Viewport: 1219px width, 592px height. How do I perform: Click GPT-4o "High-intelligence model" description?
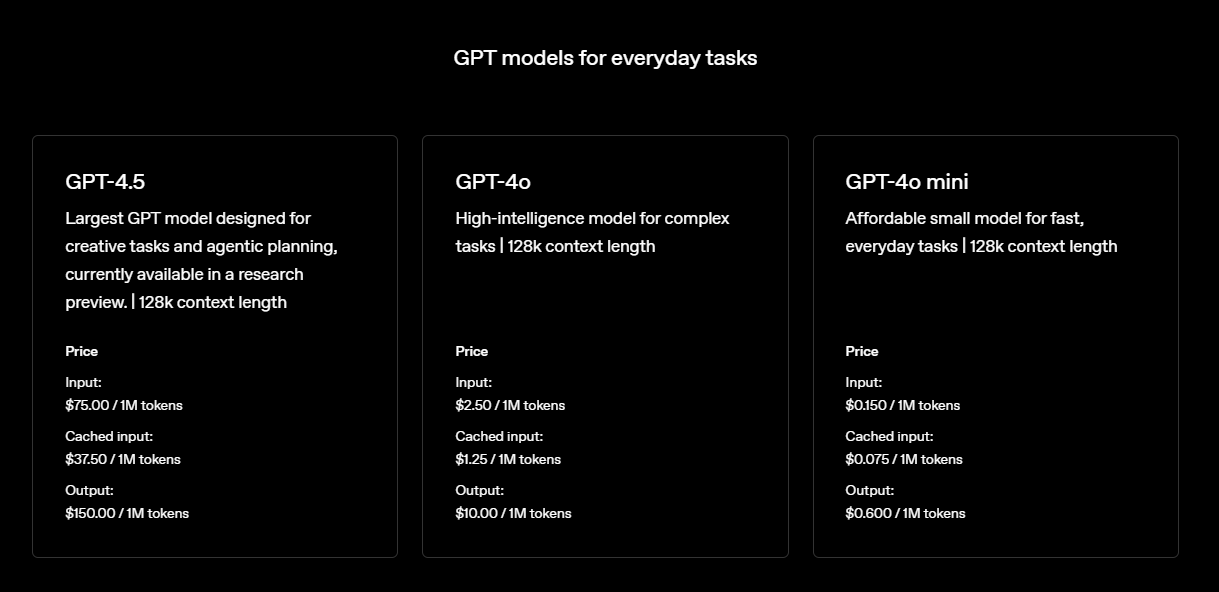[592, 232]
